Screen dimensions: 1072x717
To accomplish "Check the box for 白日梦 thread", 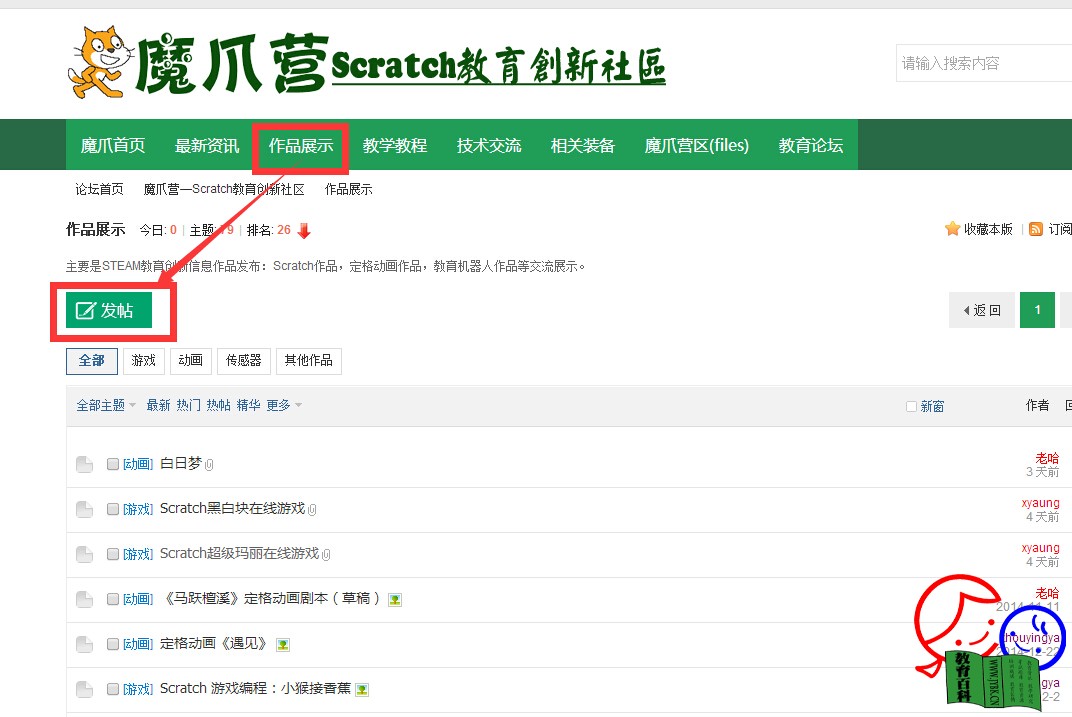I will click(x=113, y=464).
